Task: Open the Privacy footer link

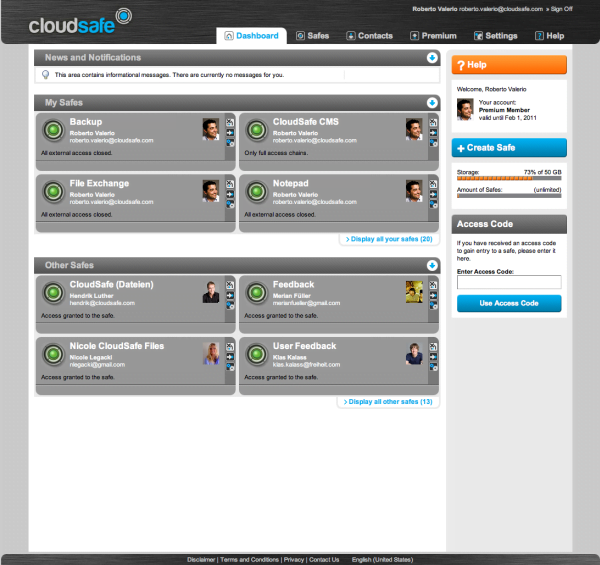Action: tap(294, 560)
